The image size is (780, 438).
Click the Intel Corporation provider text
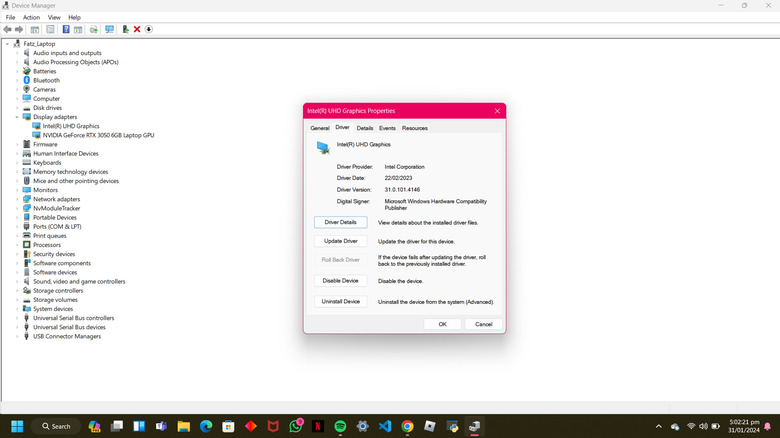[404, 167]
